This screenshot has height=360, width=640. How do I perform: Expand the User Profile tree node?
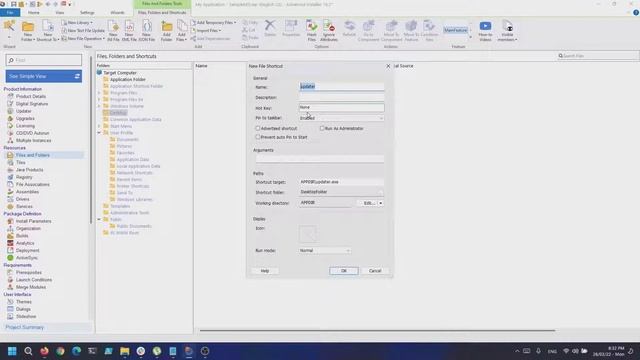tap(99, 133)
